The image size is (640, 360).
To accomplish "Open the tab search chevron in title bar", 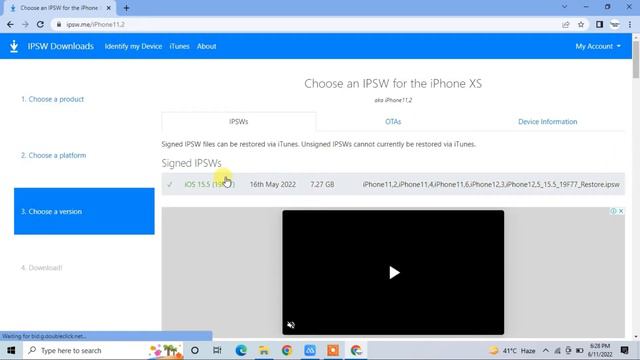I will [564, 7].
